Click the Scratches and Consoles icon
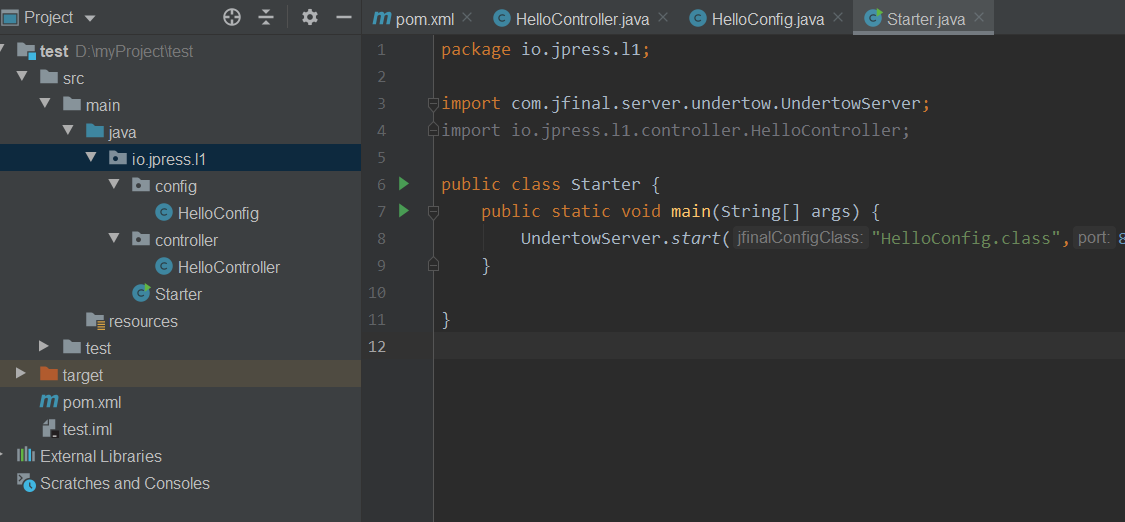Image resolution: width=1125 pixels, height=522 pixels. point(26,483)
